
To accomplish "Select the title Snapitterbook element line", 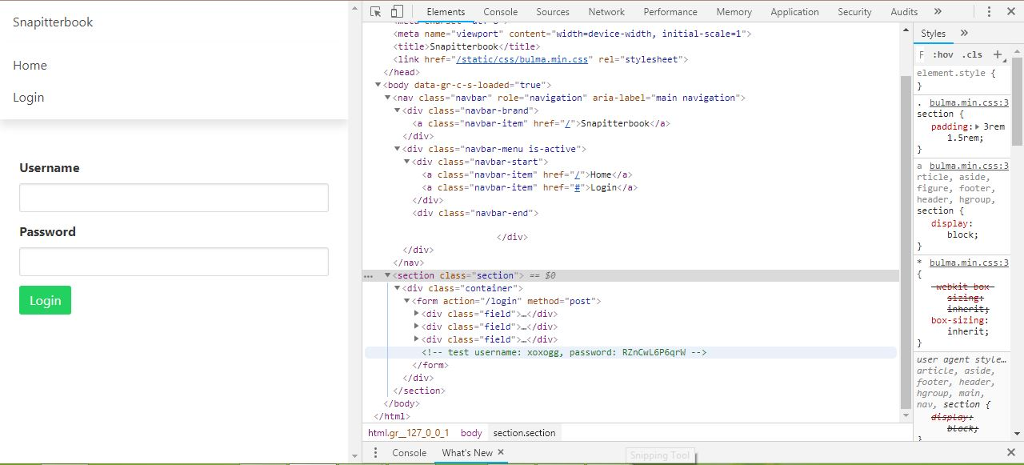I will (466, 46).
